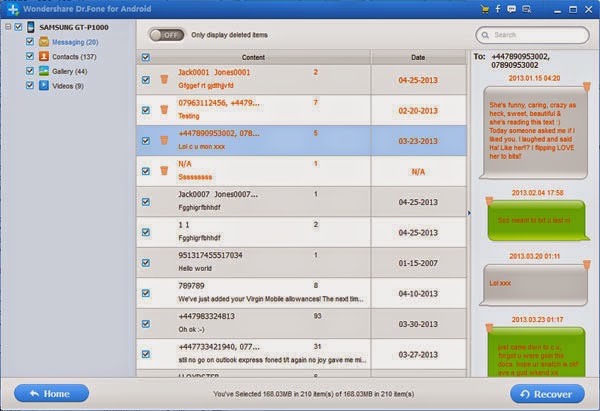
Task: Select Videos (9) in the sidebar
Action: point(68,86)
